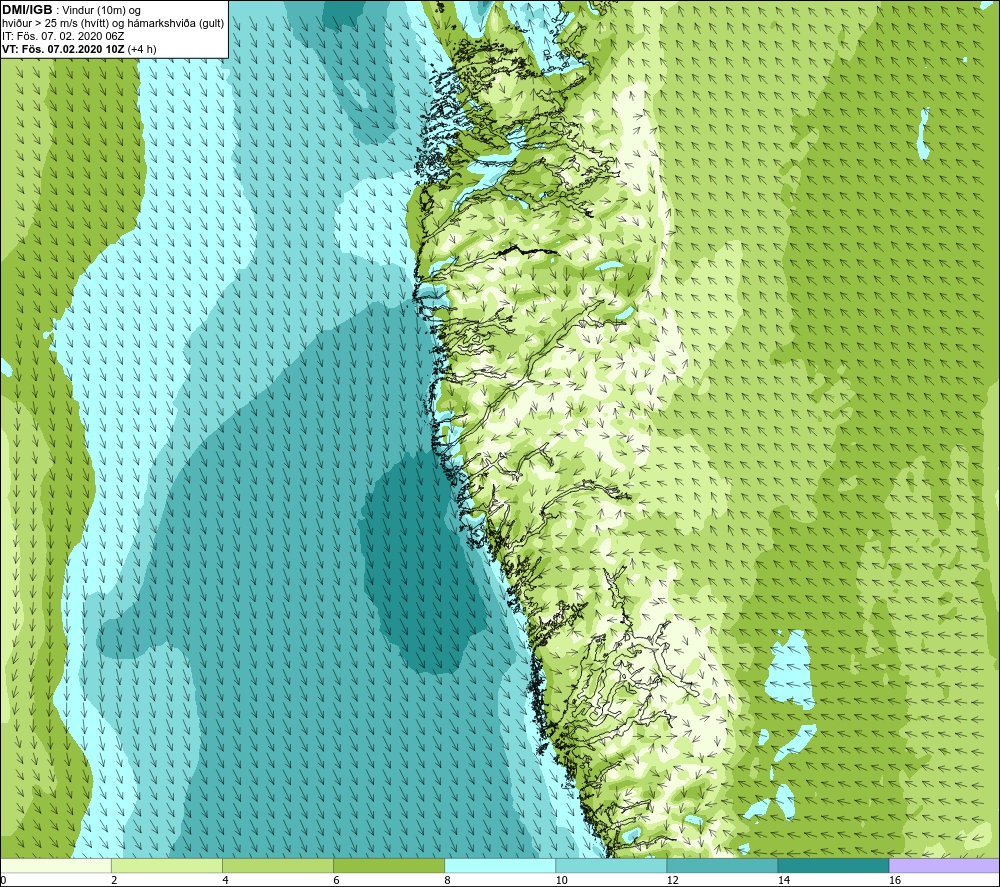Click the legend scale label '12'
Viewport: 1000px width, 887px height.
(x=672, y=880)
